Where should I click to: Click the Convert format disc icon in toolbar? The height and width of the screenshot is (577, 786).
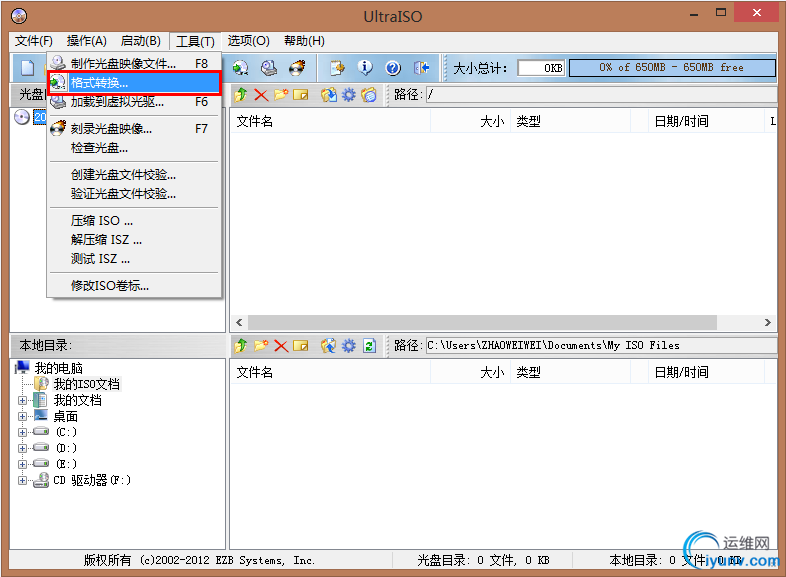pyautogui.click(x=241, y=68)
